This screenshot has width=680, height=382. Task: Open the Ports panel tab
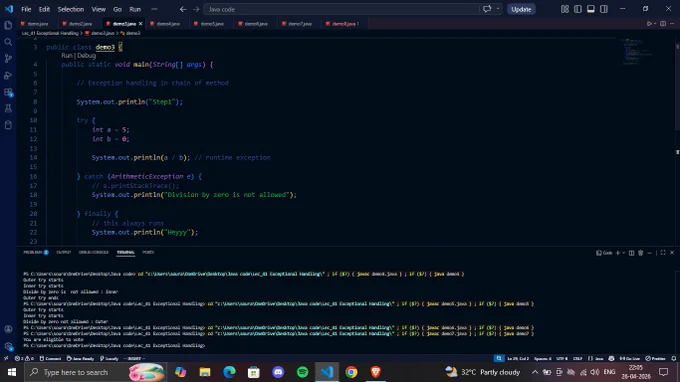tap(148, 252)
